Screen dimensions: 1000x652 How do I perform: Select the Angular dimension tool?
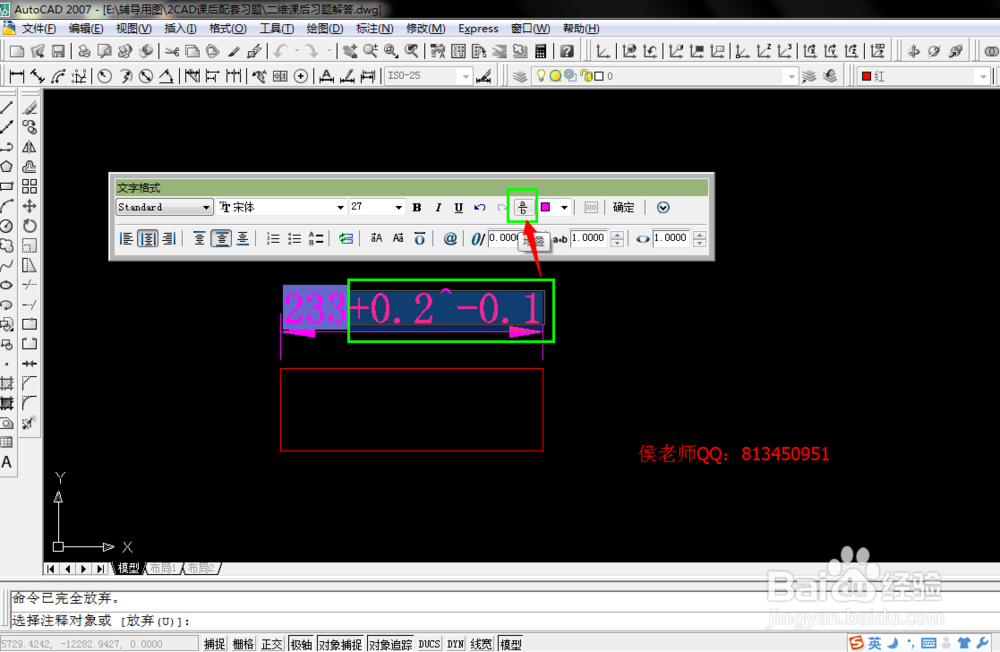tap(166, 77)
